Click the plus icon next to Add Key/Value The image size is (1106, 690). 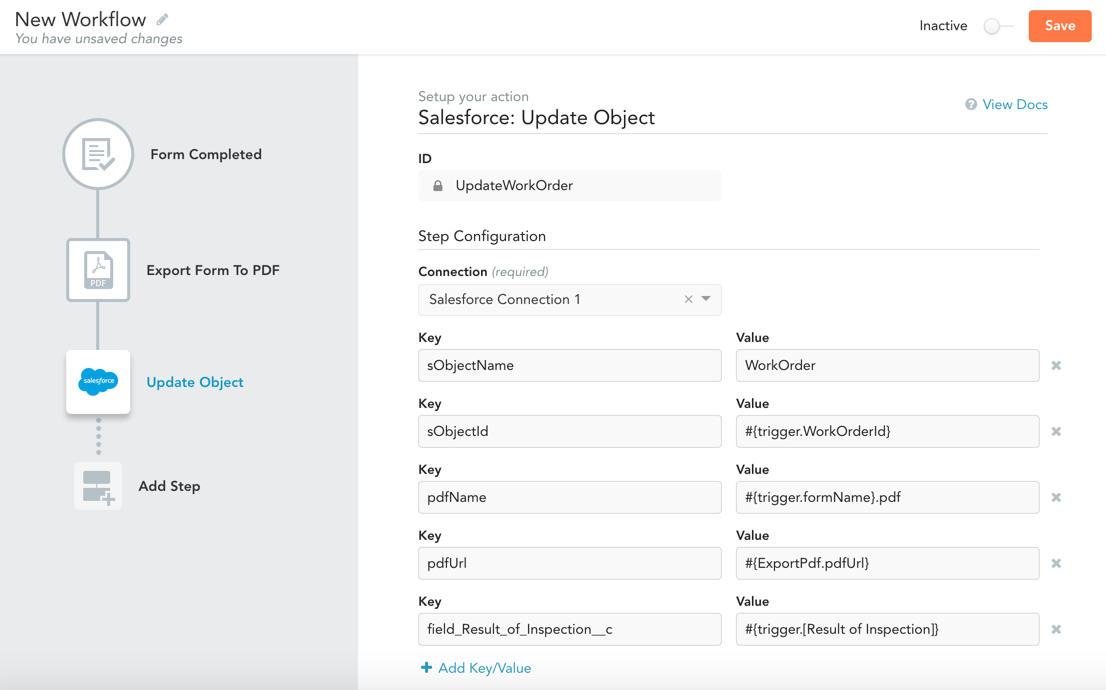point(426,667)
